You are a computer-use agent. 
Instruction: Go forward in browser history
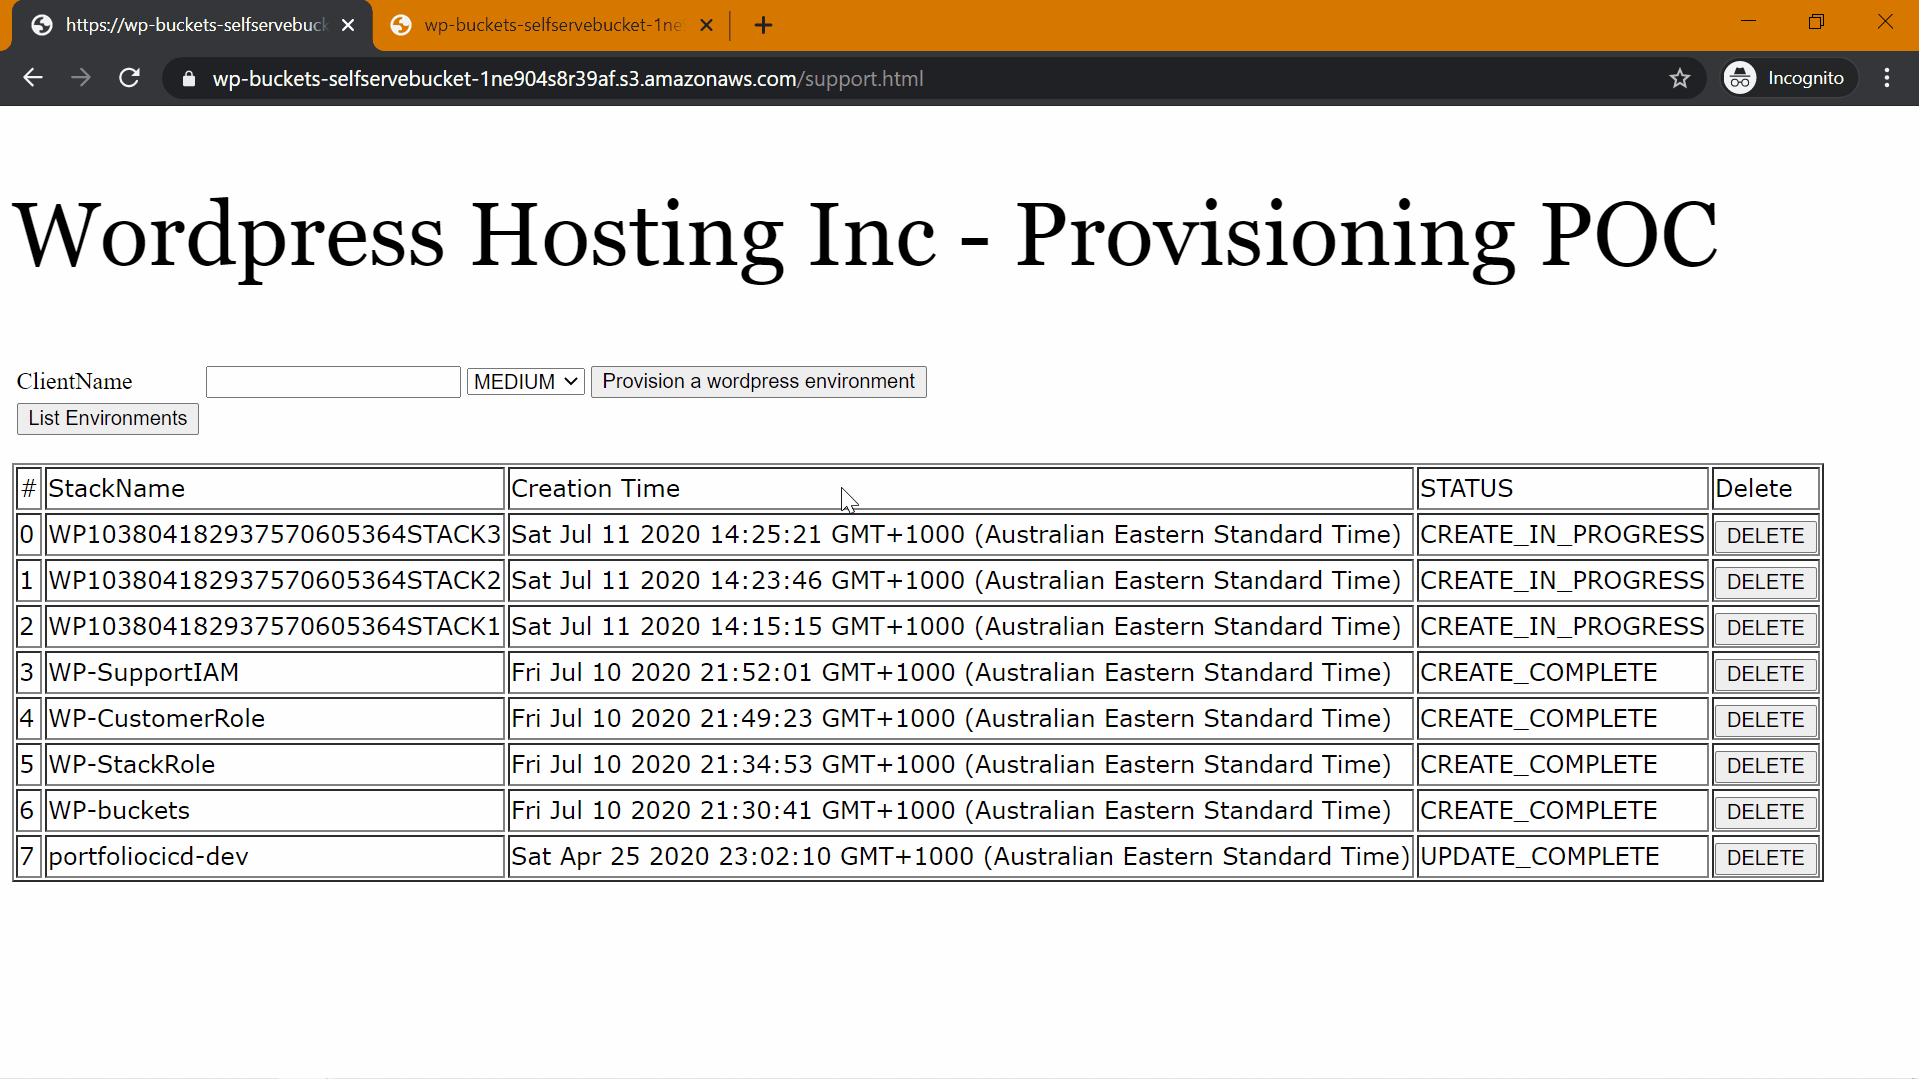[81, 78]
